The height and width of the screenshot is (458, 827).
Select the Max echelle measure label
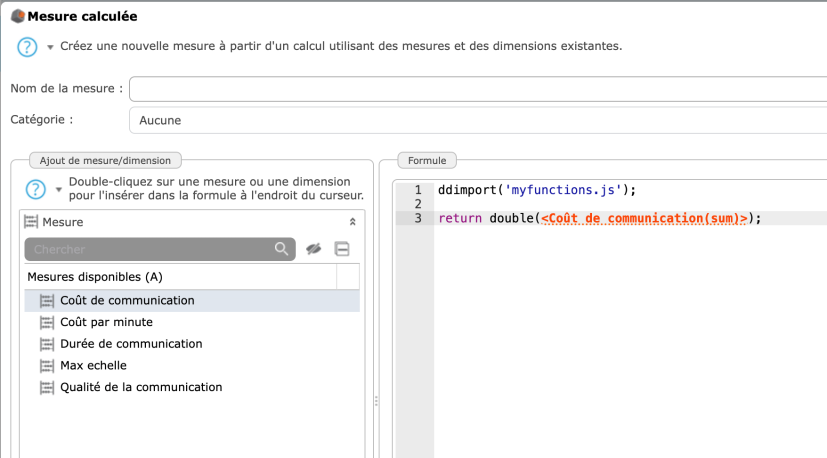click(93, 366)
